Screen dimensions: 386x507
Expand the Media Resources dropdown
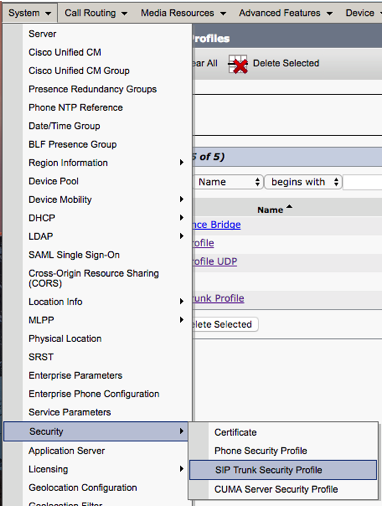183,13
